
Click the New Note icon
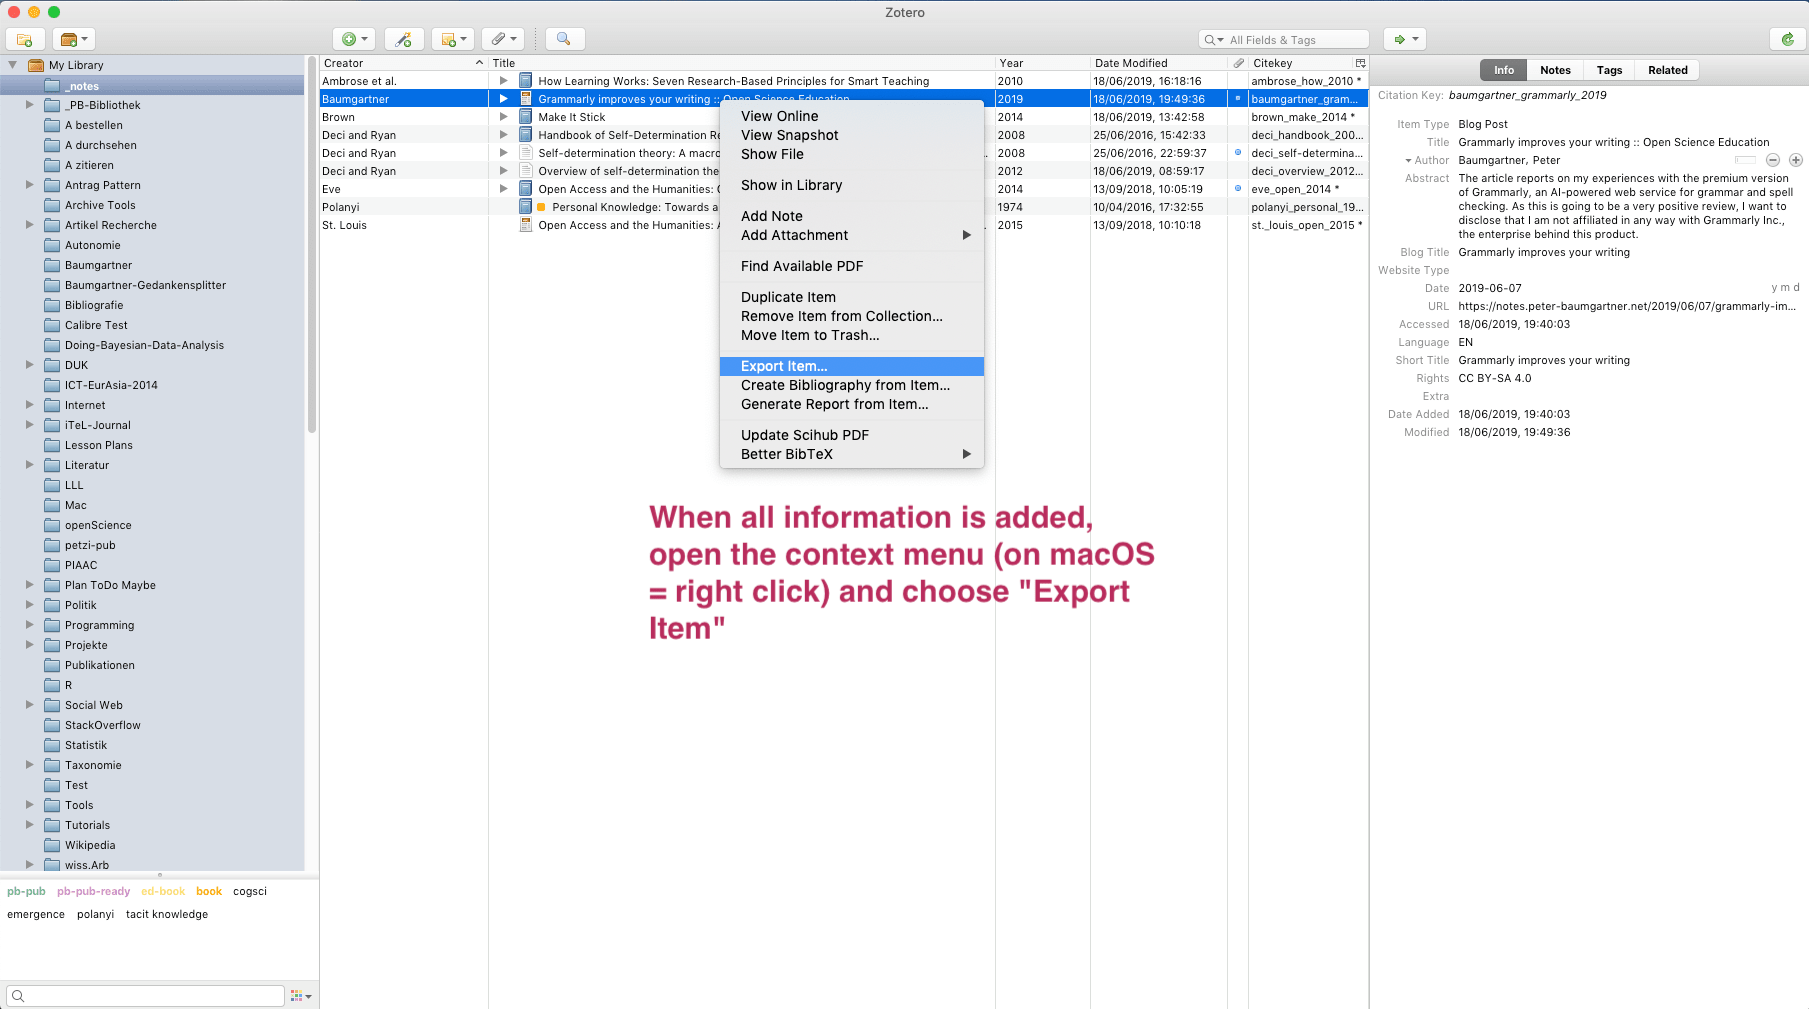click(x=448, y=38)
